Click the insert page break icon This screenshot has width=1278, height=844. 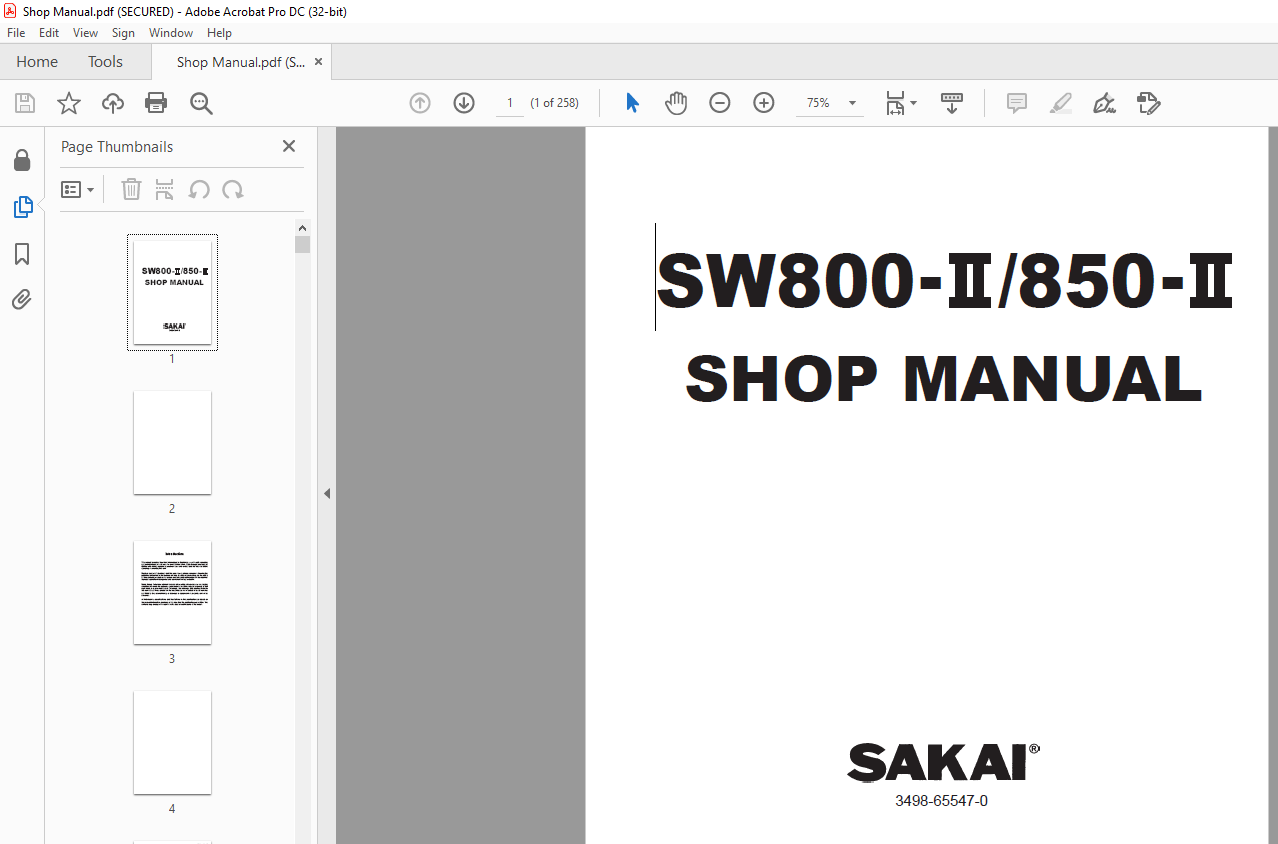(x=165, y=189)
